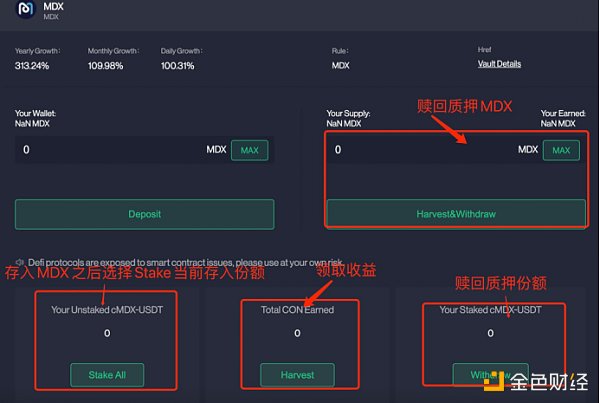Click Withdraw under Your Staked cMDX-USDT

coord(484,374)
